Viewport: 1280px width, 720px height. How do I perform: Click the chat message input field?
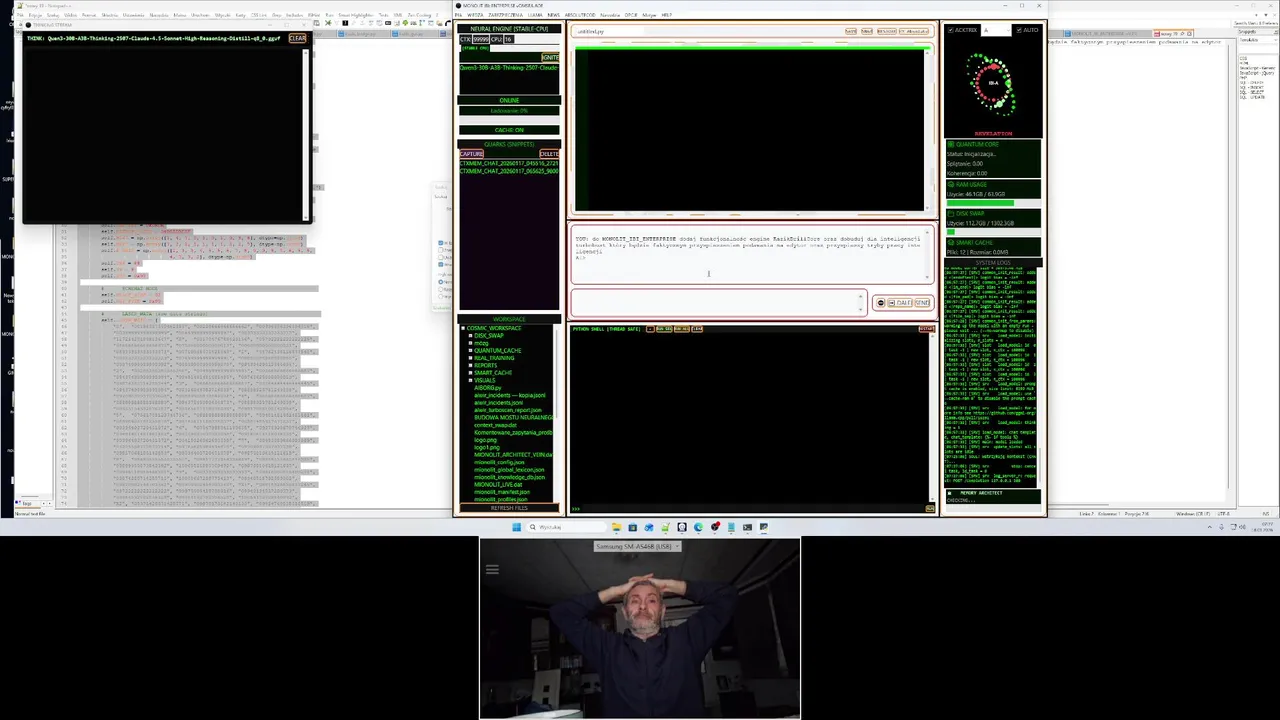(x=717, y=303)
